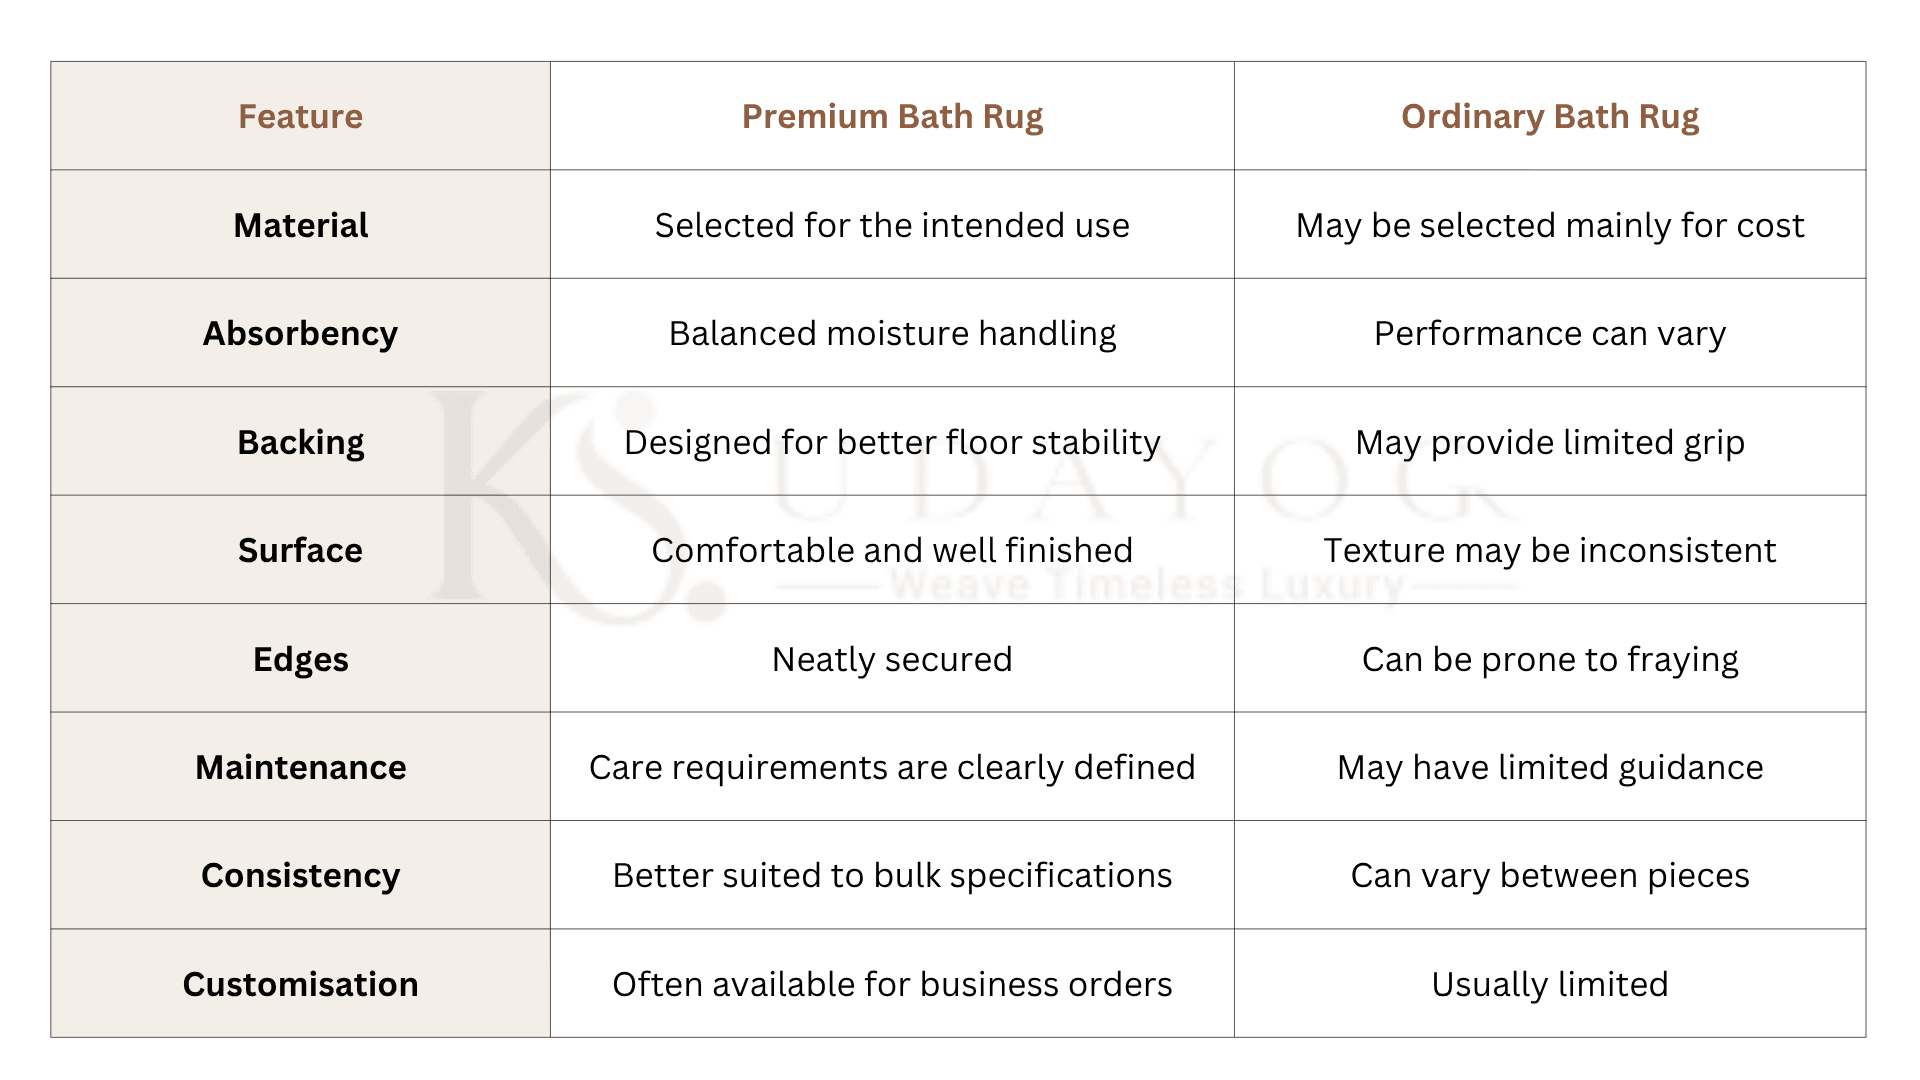
Task: Click 'Selected for the intended use' cell
Action: pos(892,225)
